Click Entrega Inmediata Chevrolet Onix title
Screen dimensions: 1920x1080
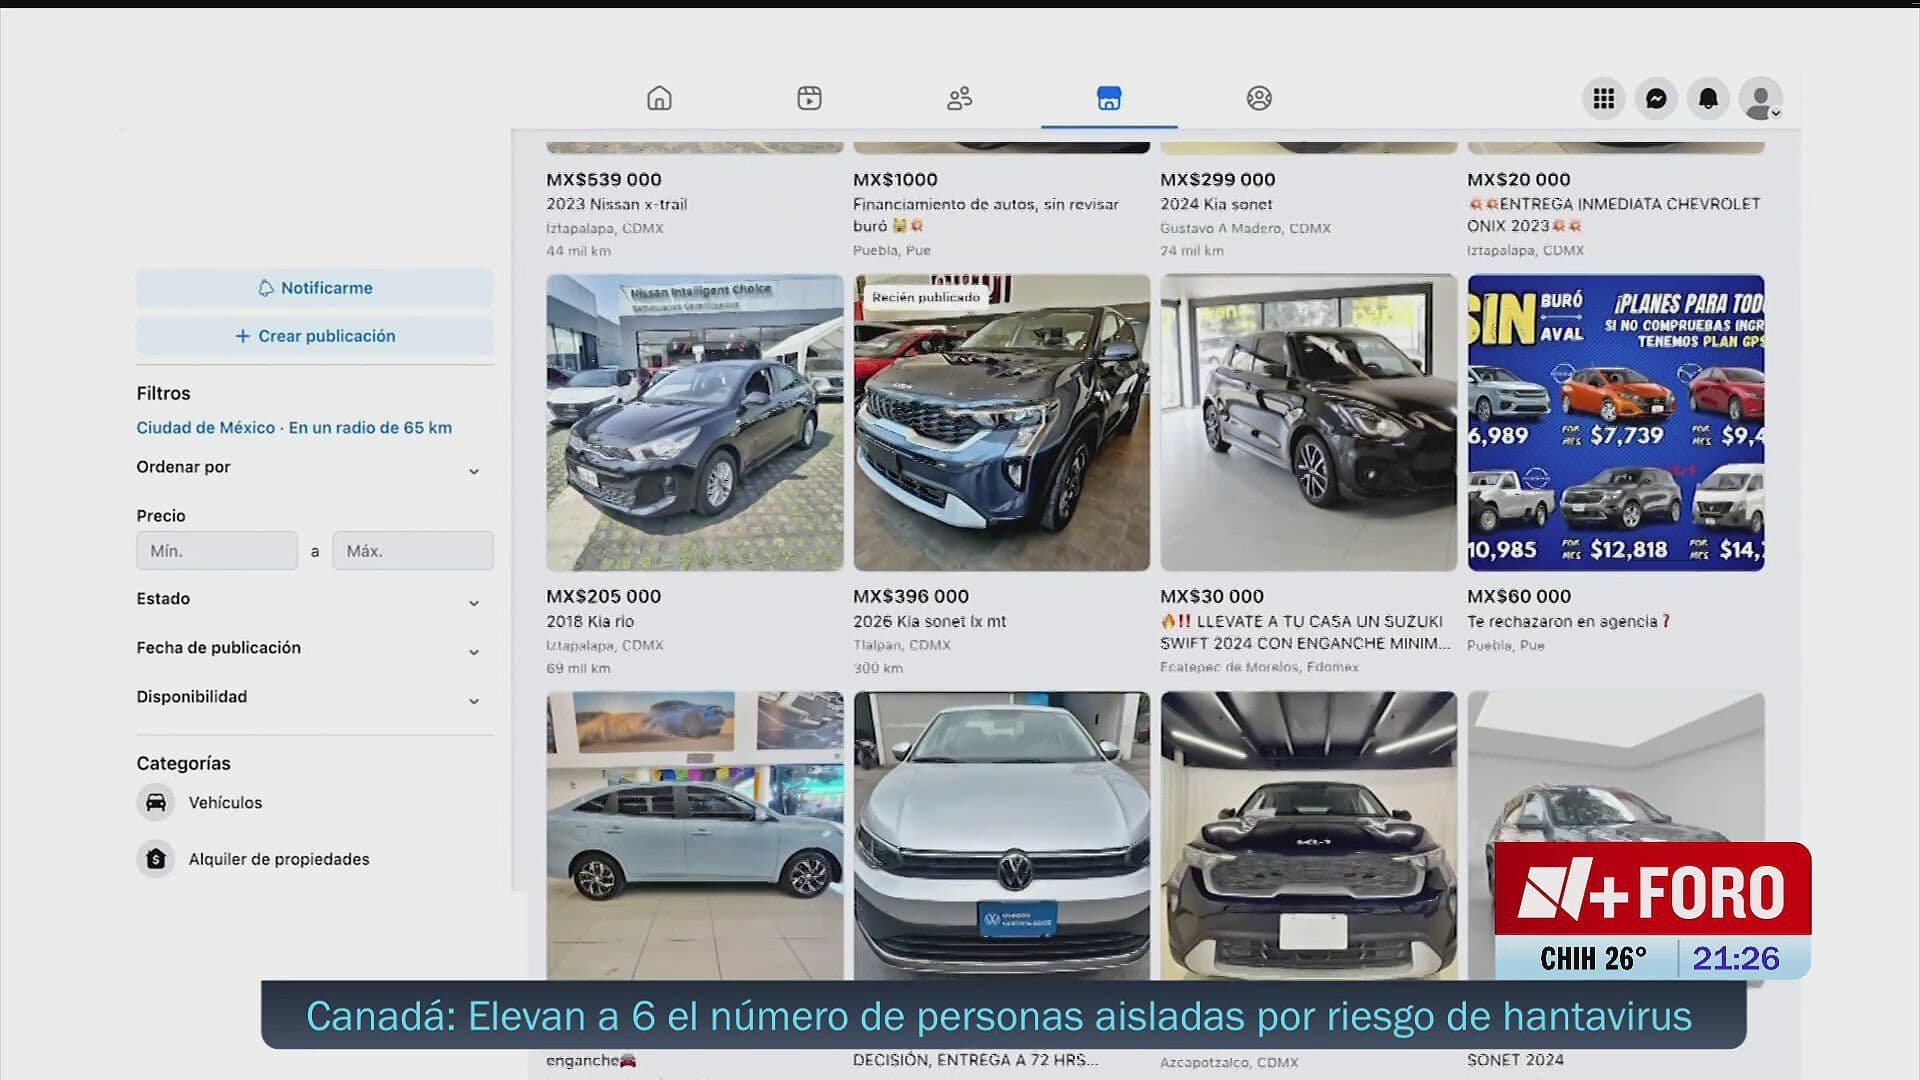click(x=1614, y=215)
